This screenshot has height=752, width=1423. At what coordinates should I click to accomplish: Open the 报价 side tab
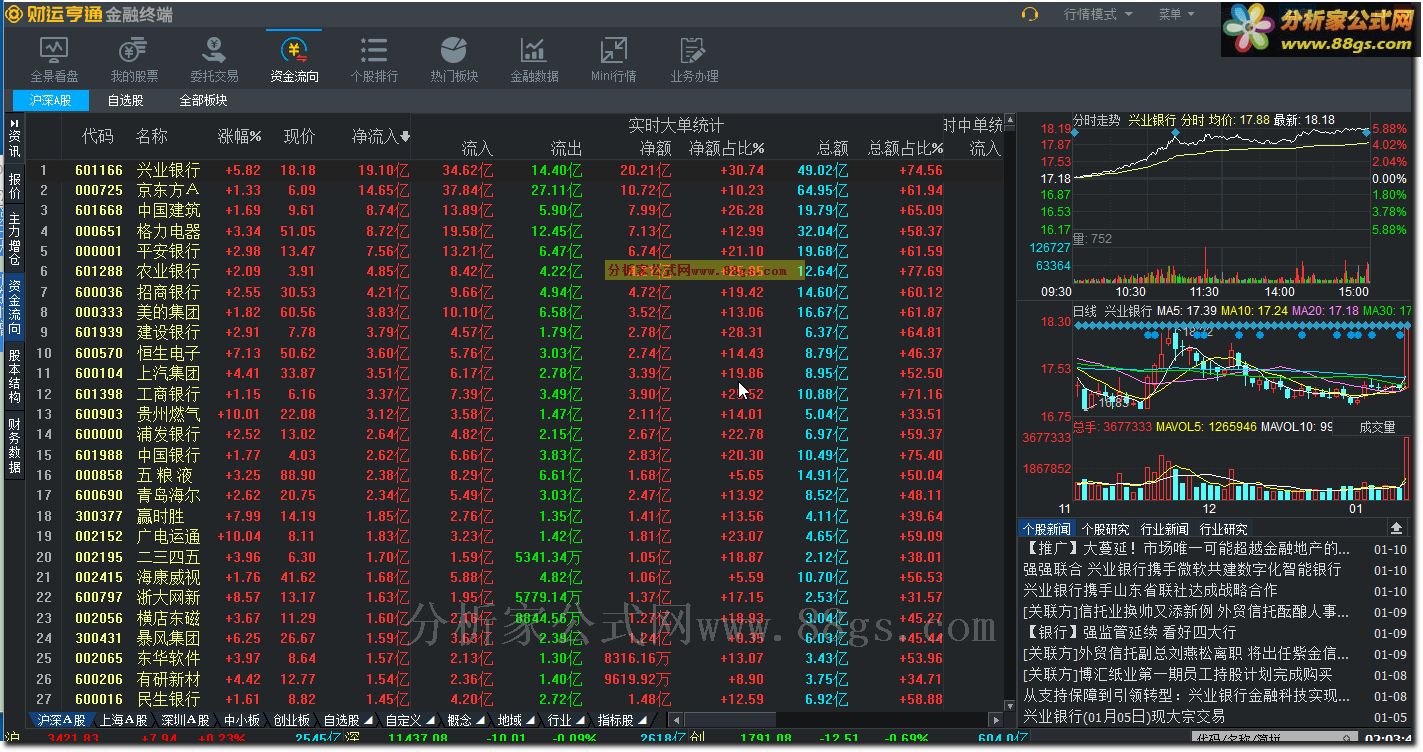14,186
